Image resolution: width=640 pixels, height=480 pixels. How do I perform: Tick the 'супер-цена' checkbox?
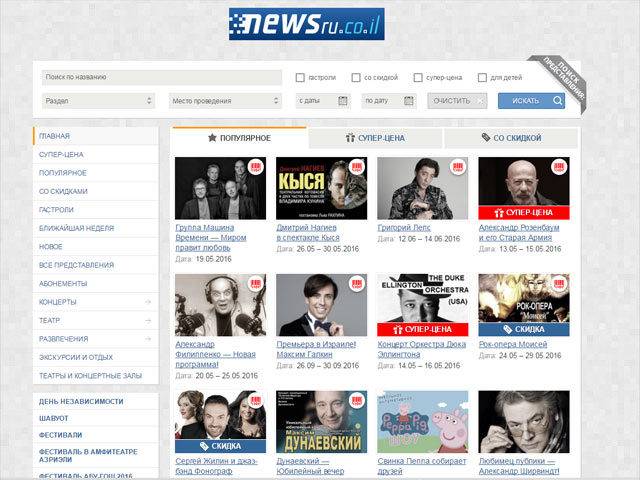[x=418, y=78]
